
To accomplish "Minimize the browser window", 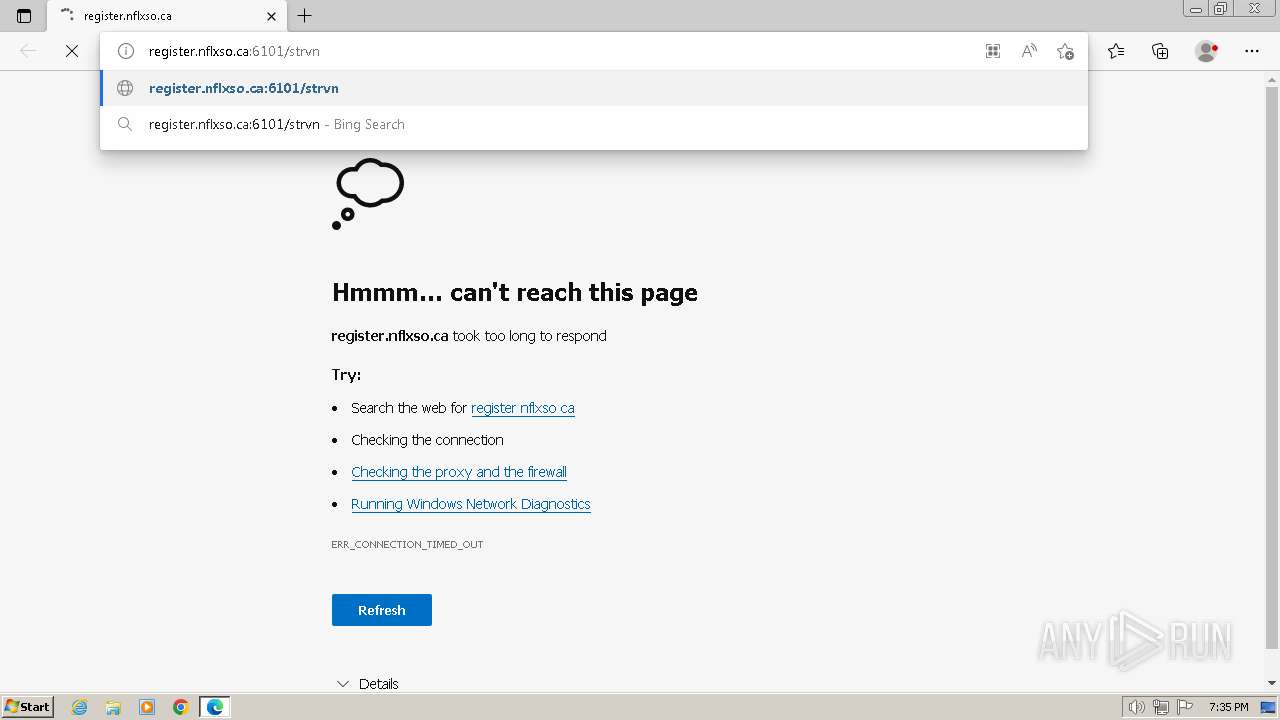I will pyautogui.click(x=1196, y=8).
